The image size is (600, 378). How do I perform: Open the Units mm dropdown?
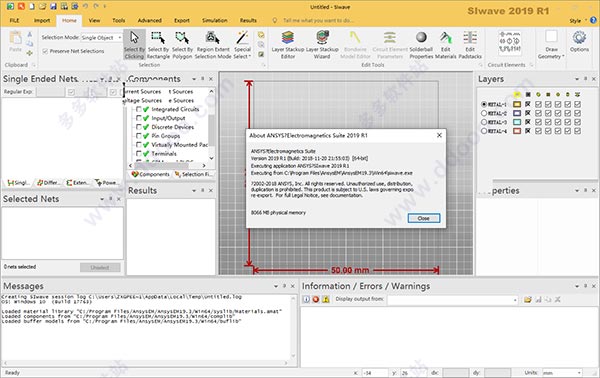click(x=562, y=372)
